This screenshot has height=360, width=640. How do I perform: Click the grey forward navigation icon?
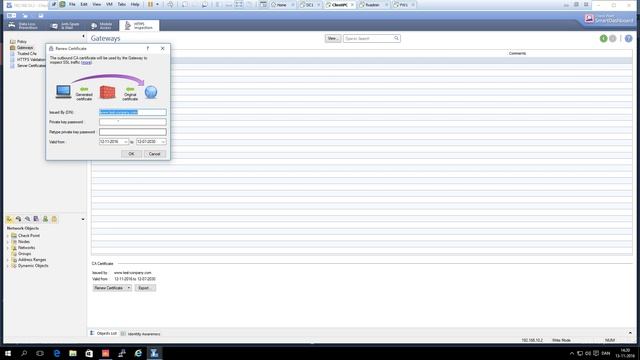tap(613, 38)
